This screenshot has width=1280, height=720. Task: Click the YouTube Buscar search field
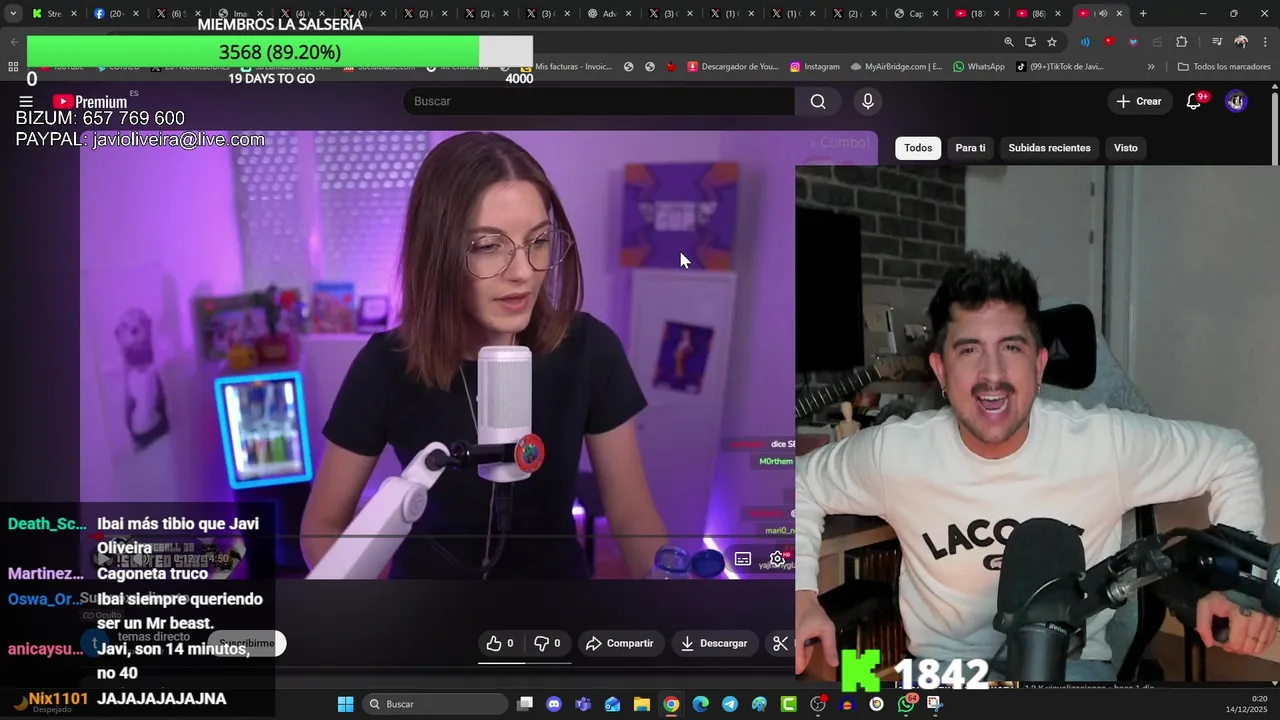tap(600, 101)
